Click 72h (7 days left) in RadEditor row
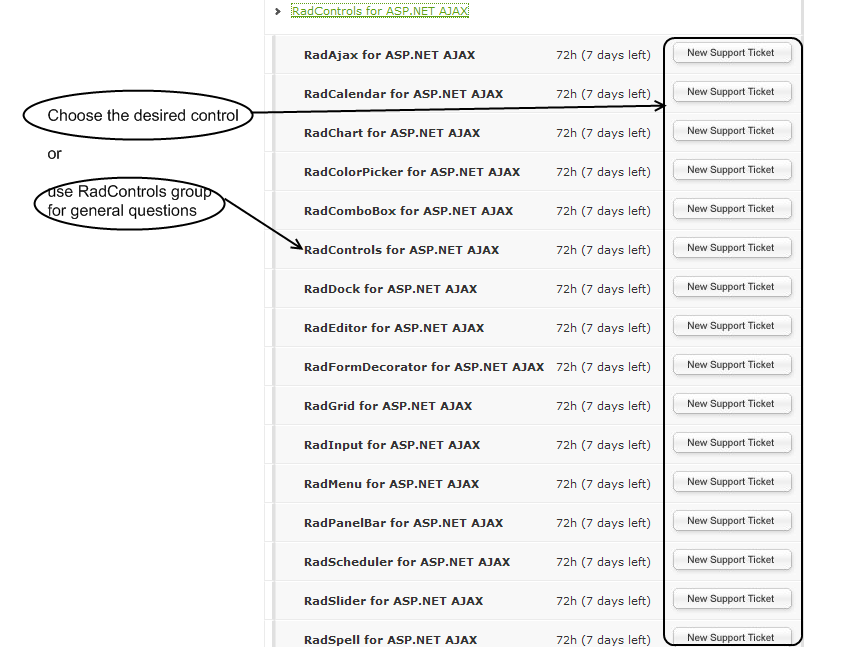865x647 pixels. [x=604, y=328]
